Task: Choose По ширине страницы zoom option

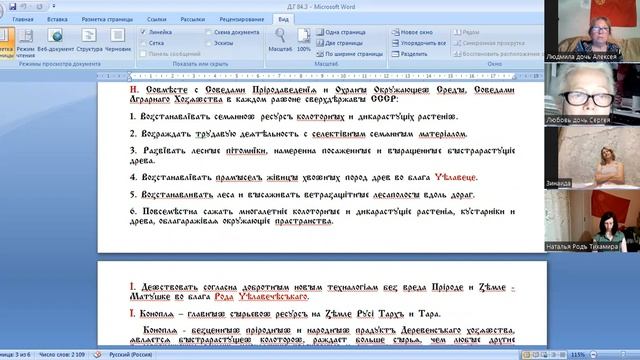Action: click(x=350, y=54)
